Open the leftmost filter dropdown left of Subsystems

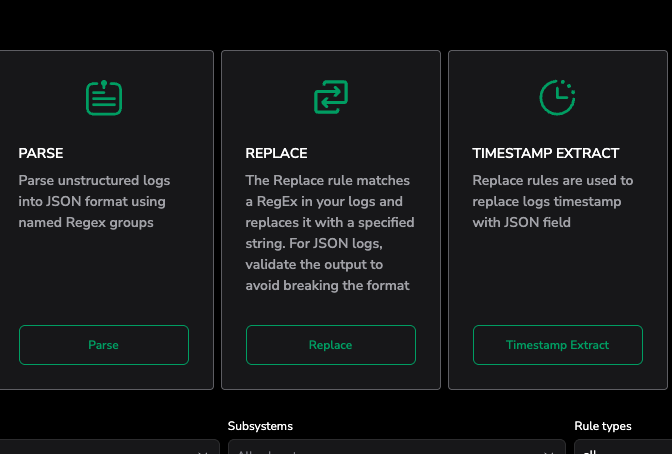coord(100,449)
